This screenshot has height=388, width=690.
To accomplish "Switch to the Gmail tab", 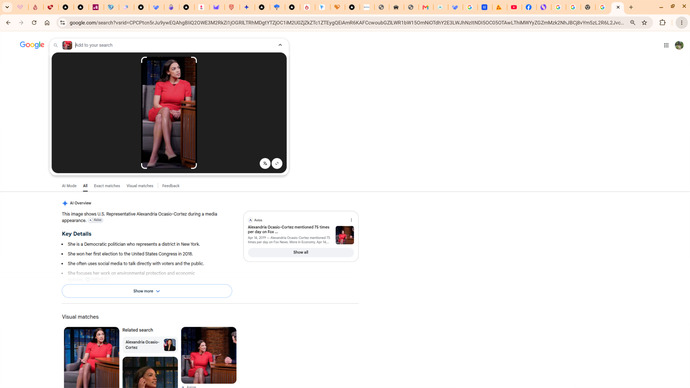I will 426,7.
